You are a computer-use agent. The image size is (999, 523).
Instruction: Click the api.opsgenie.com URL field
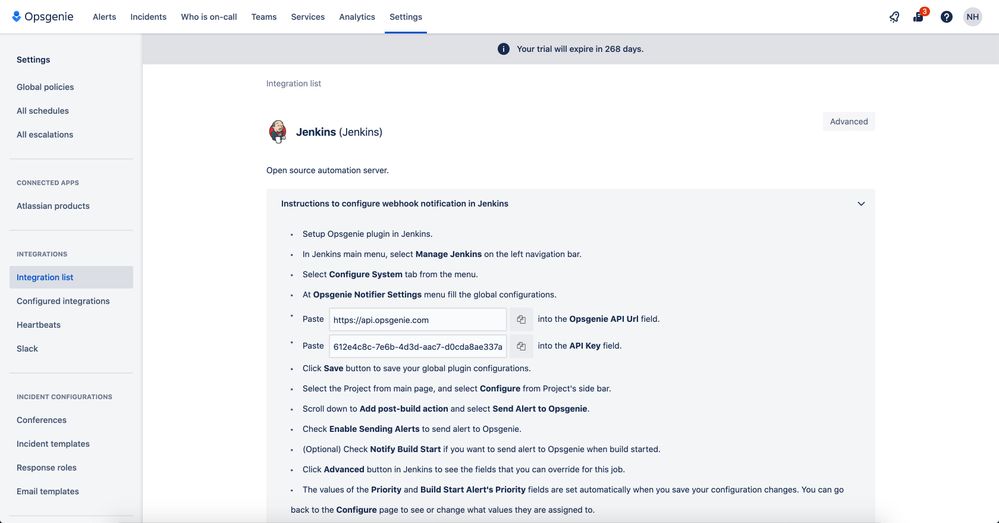[x=418, y=320]
